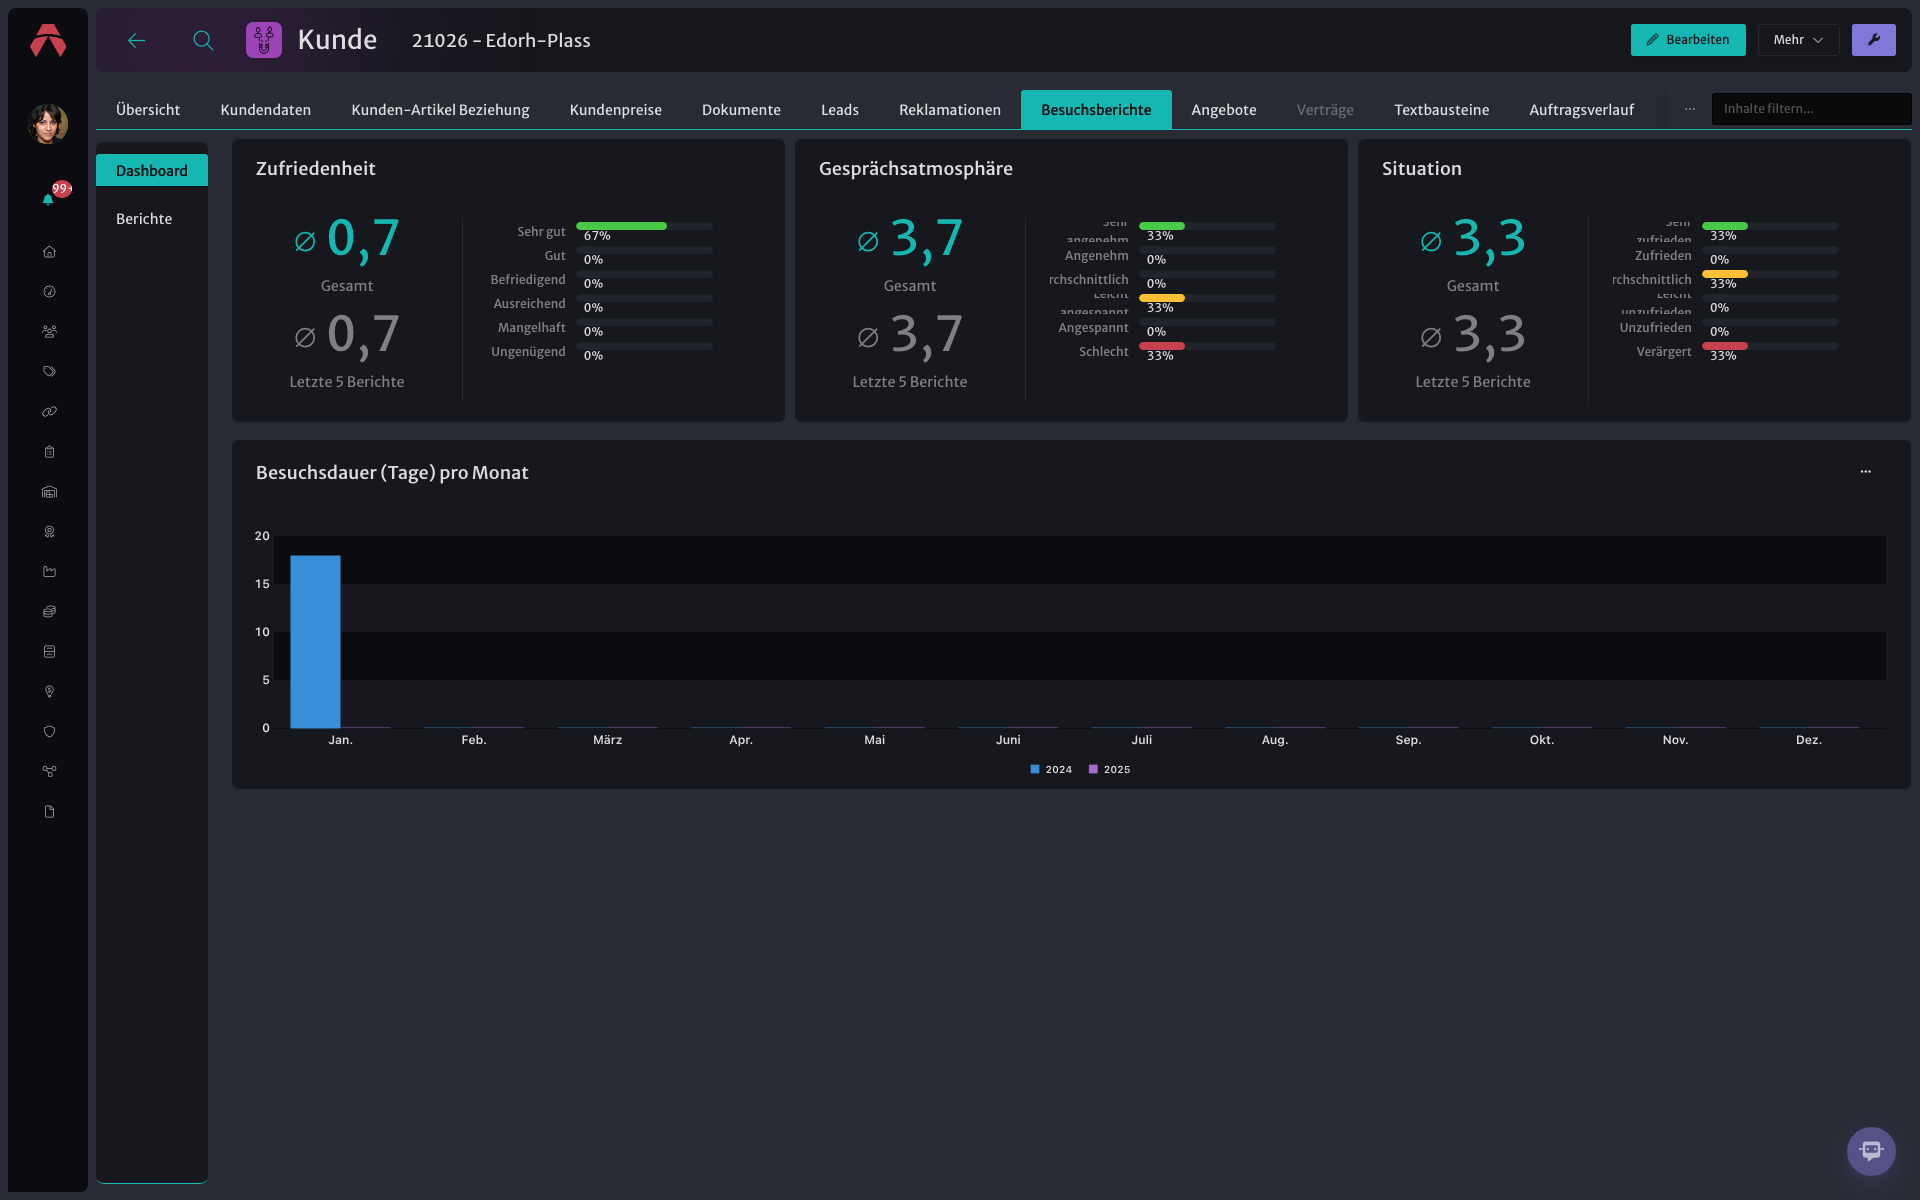Open the Besuchsdauer chart options ellipsis
Image resolution: width=1920 pixels, height=1200 pixels.
click(1865, 472)
